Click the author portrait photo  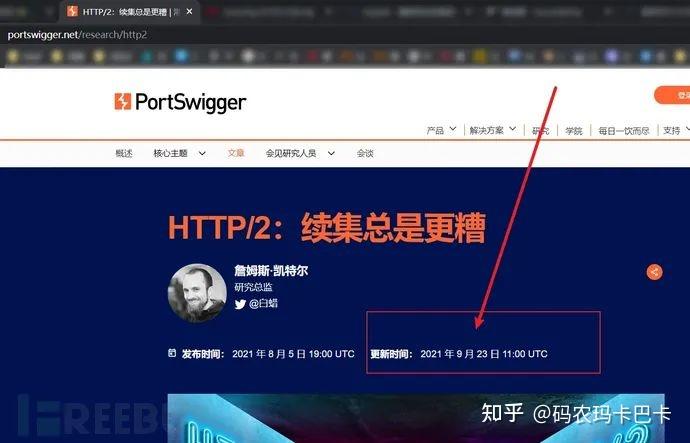(x=197, y=293)
